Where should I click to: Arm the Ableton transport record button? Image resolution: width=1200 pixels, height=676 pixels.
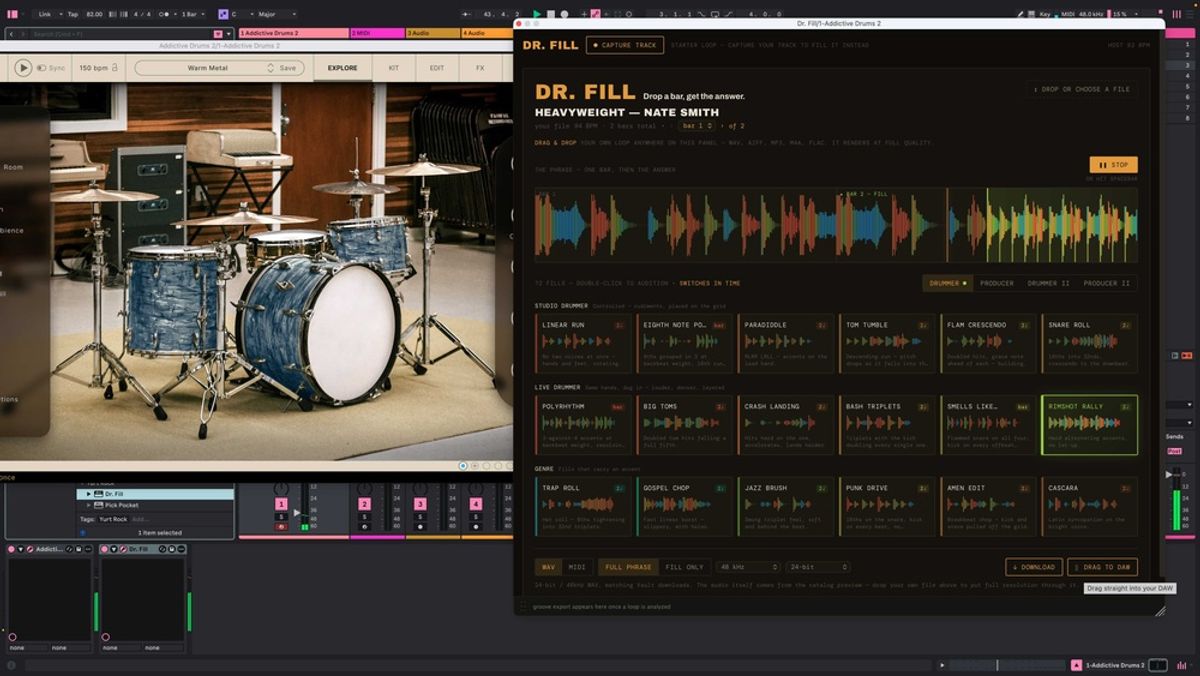click(564, 14)
